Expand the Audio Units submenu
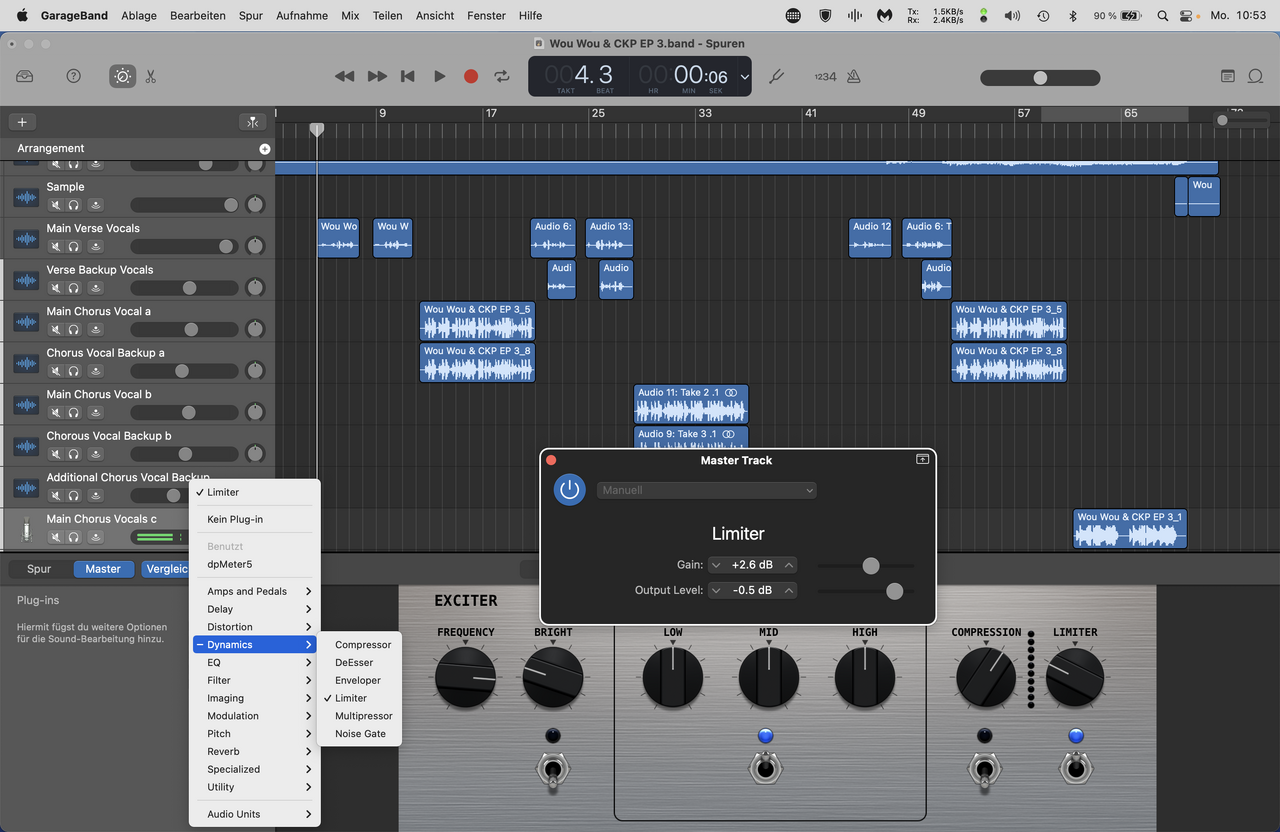The width and height of the screenshot is (1280, 832). 255,814
